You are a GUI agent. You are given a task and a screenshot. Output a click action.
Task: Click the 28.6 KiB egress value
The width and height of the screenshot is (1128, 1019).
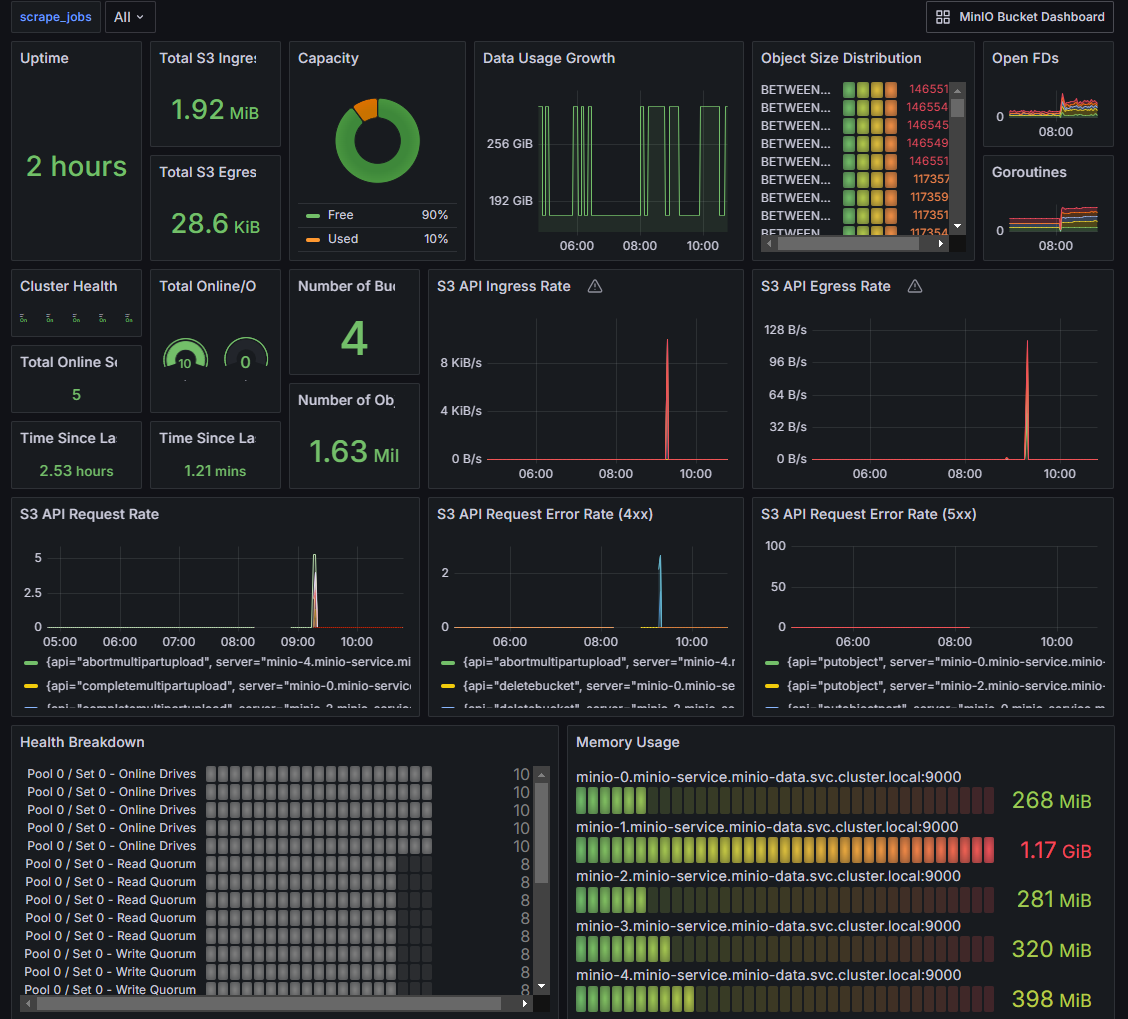[x=215, y=224]
